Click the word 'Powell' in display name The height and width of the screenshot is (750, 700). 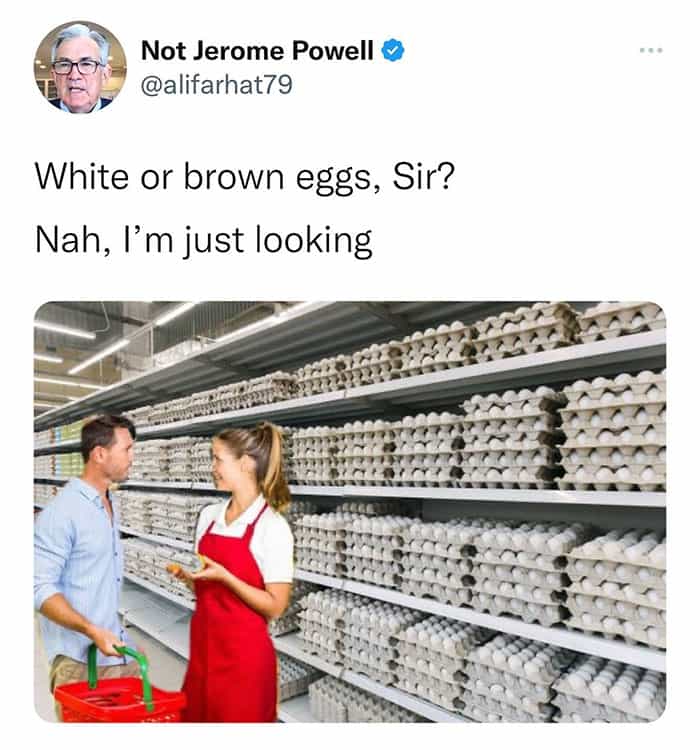point(333,50)
